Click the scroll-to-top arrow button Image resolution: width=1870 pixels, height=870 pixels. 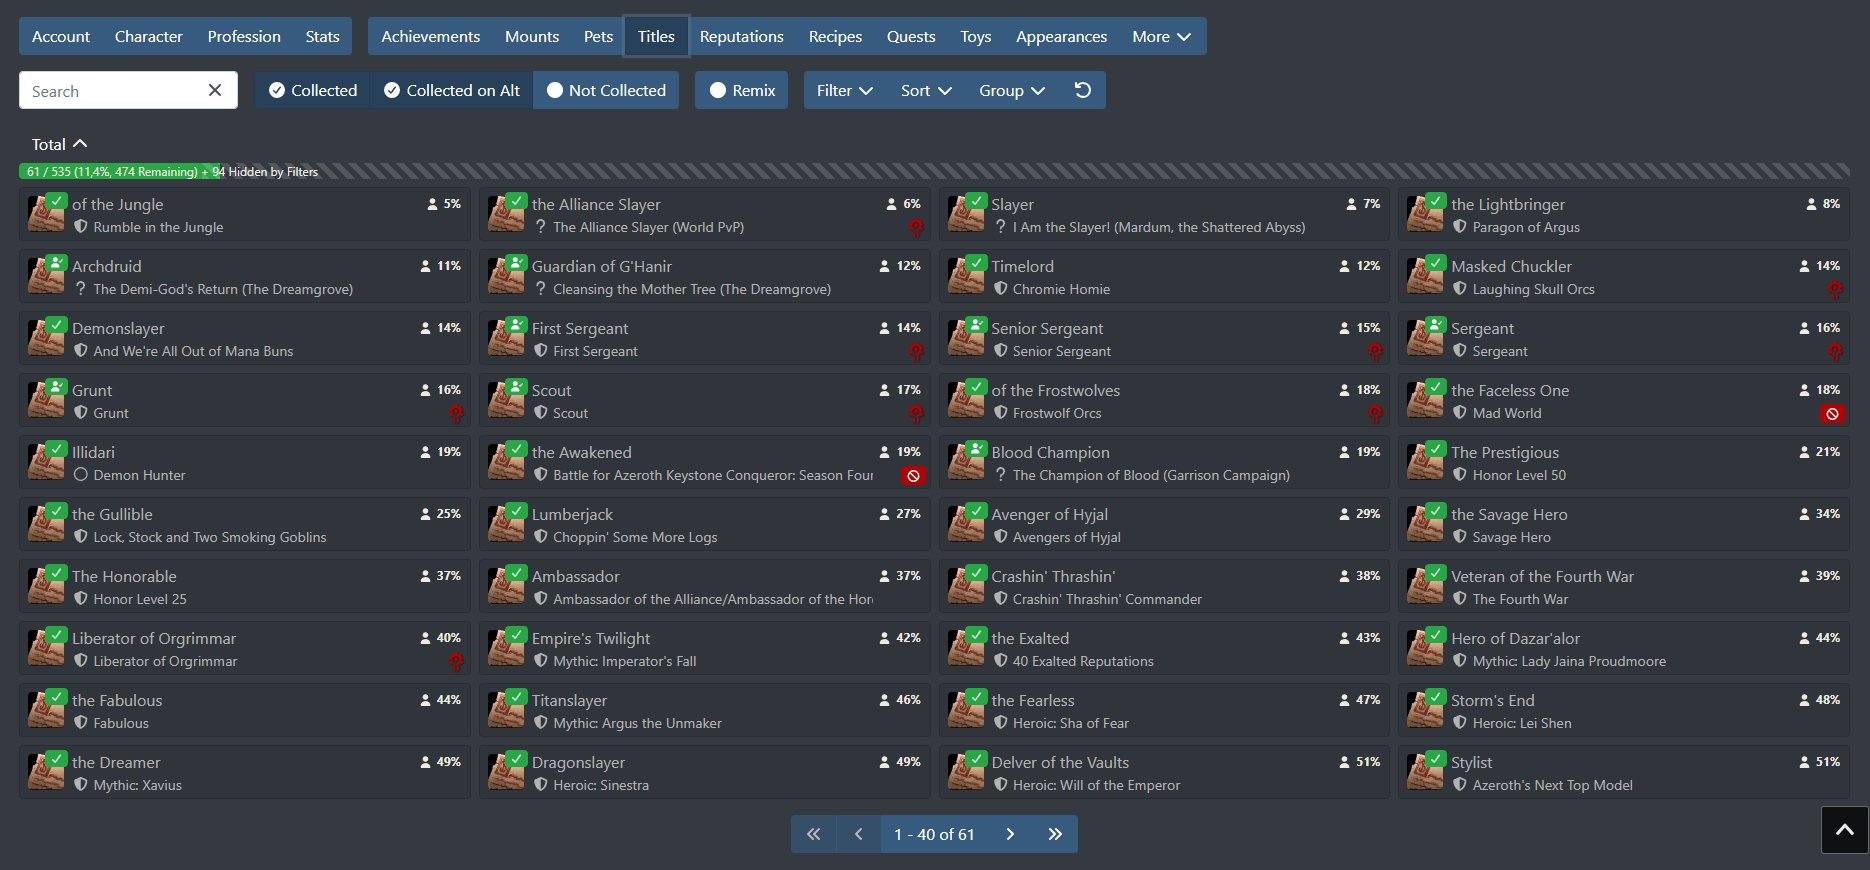coord(1845,830)
